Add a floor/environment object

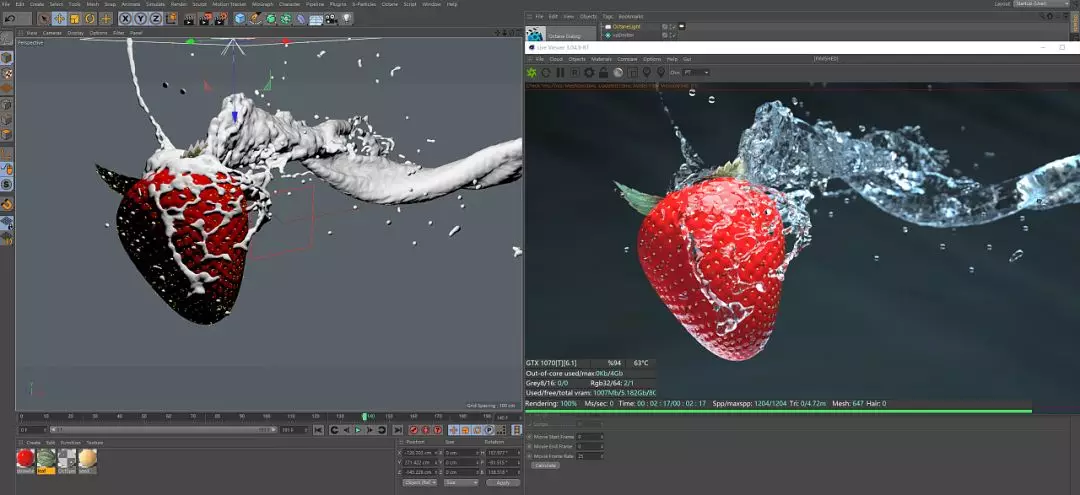[316, 19]
